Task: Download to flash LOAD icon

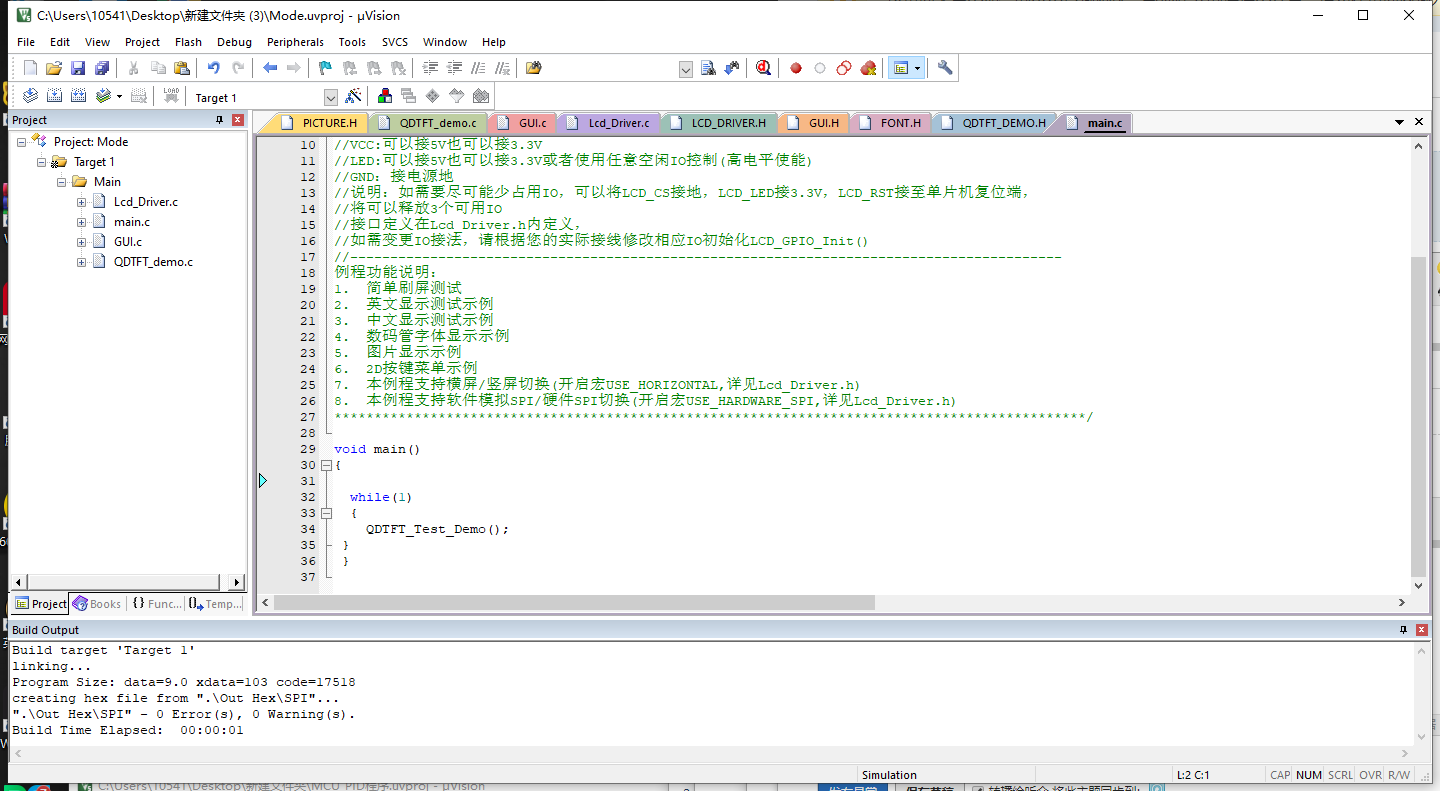Action: click(171, 96)
